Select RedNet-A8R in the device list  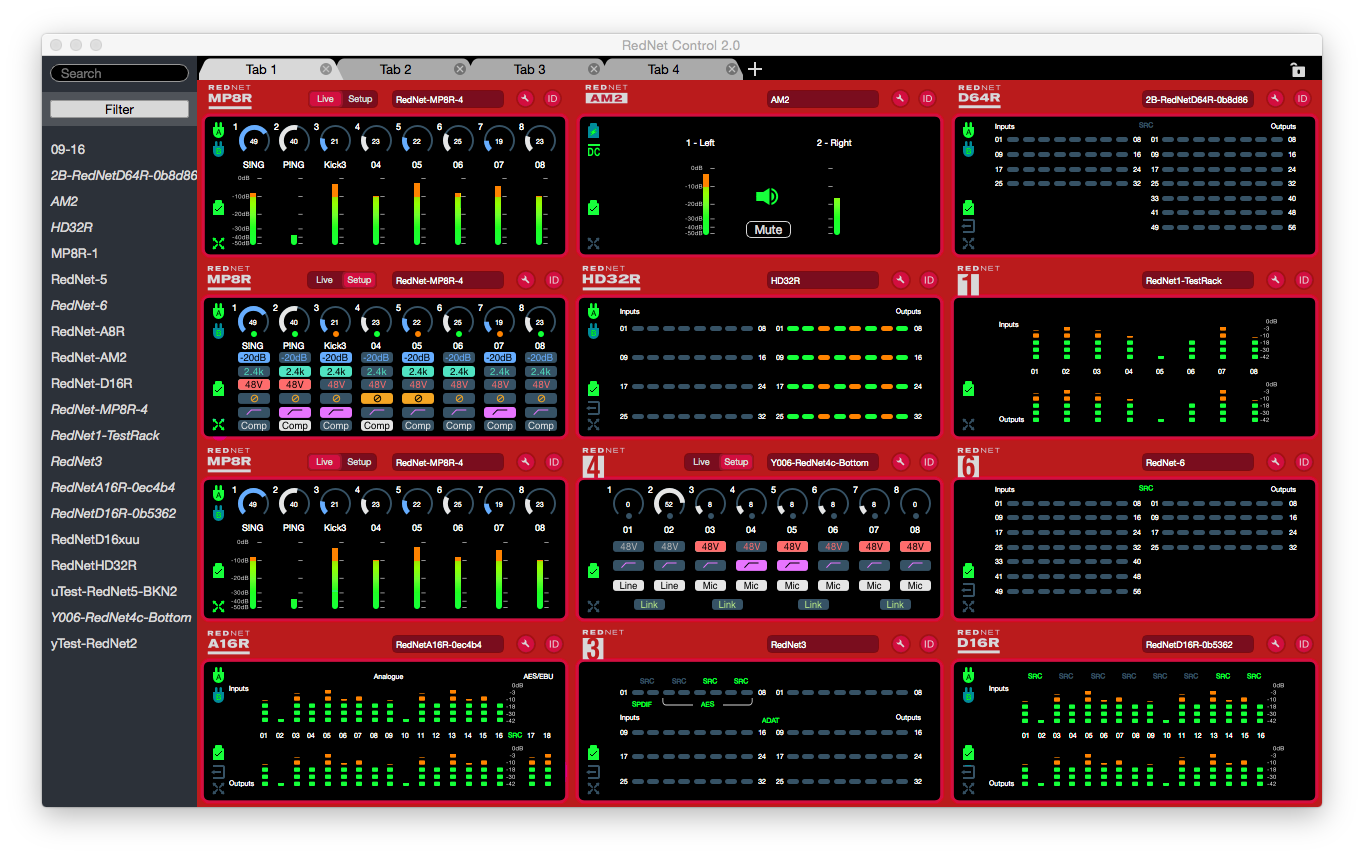[88, 331]
